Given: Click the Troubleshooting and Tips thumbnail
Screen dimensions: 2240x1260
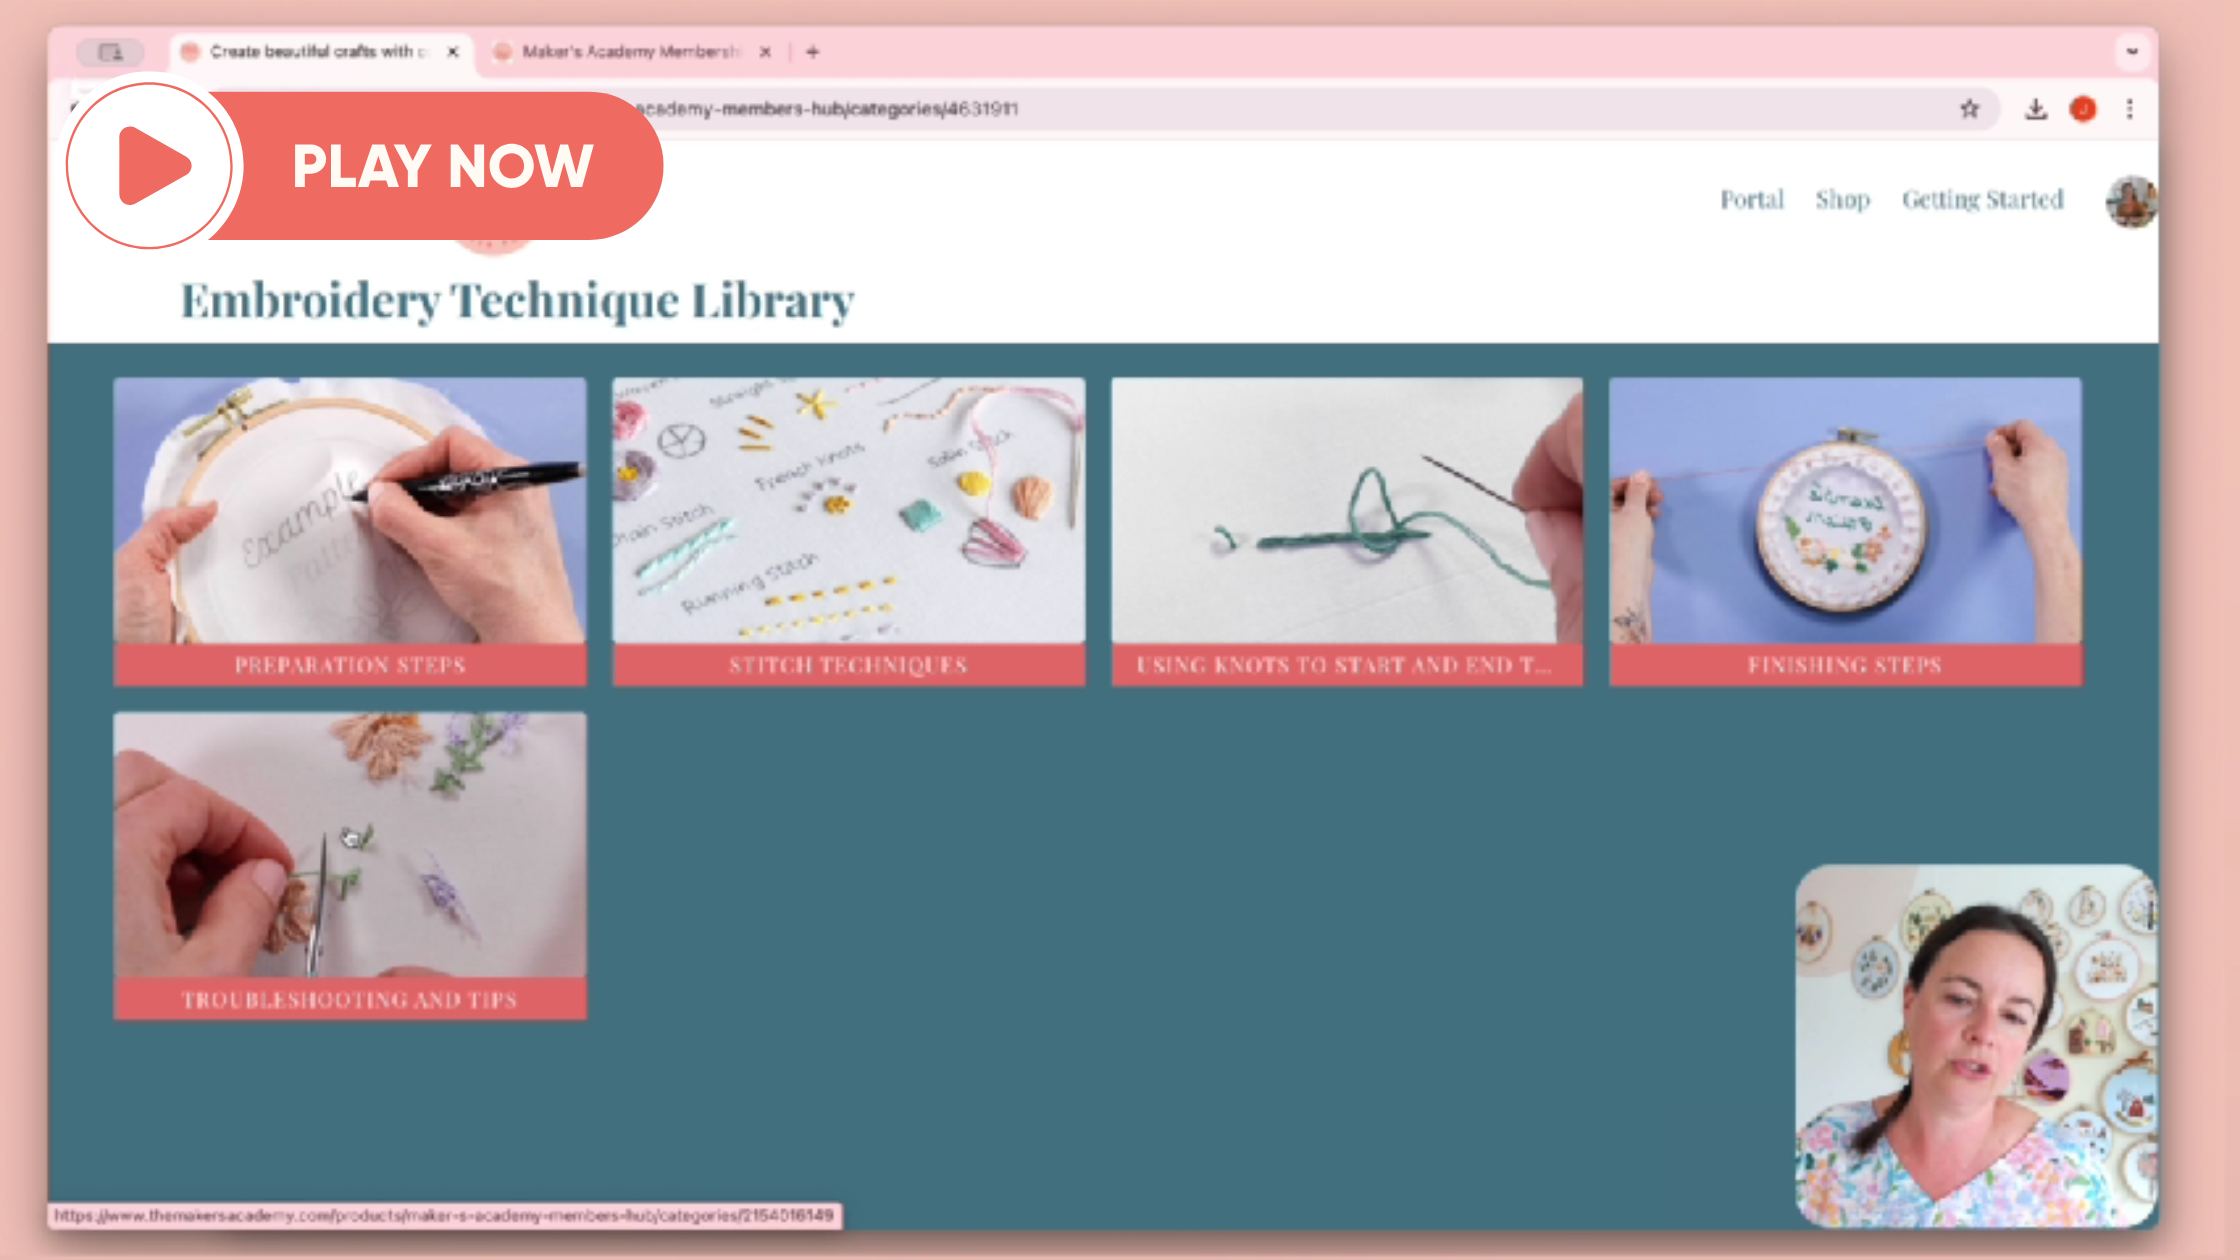Looking at the screenshot, I should click(350, 855).
